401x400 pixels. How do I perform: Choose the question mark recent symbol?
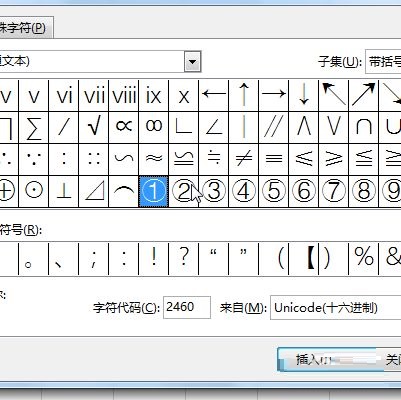point(184,259)
